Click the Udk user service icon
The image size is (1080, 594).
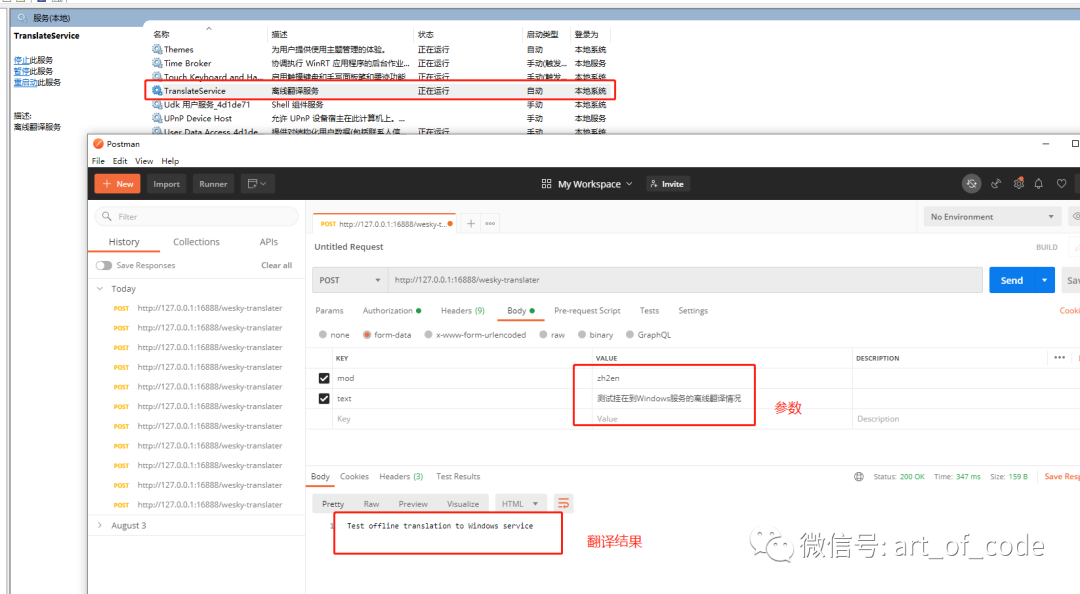157,104
